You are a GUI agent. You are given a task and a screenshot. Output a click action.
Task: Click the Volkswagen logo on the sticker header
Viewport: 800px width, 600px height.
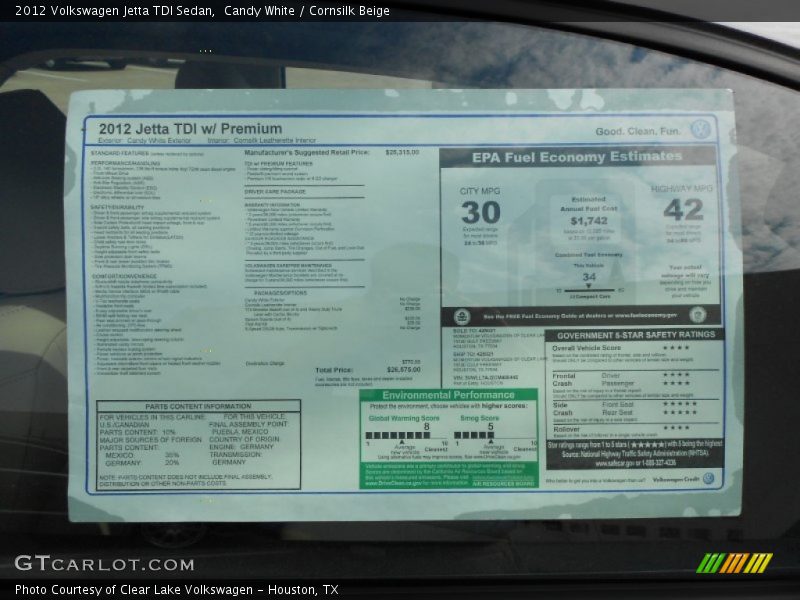(701, 129)
